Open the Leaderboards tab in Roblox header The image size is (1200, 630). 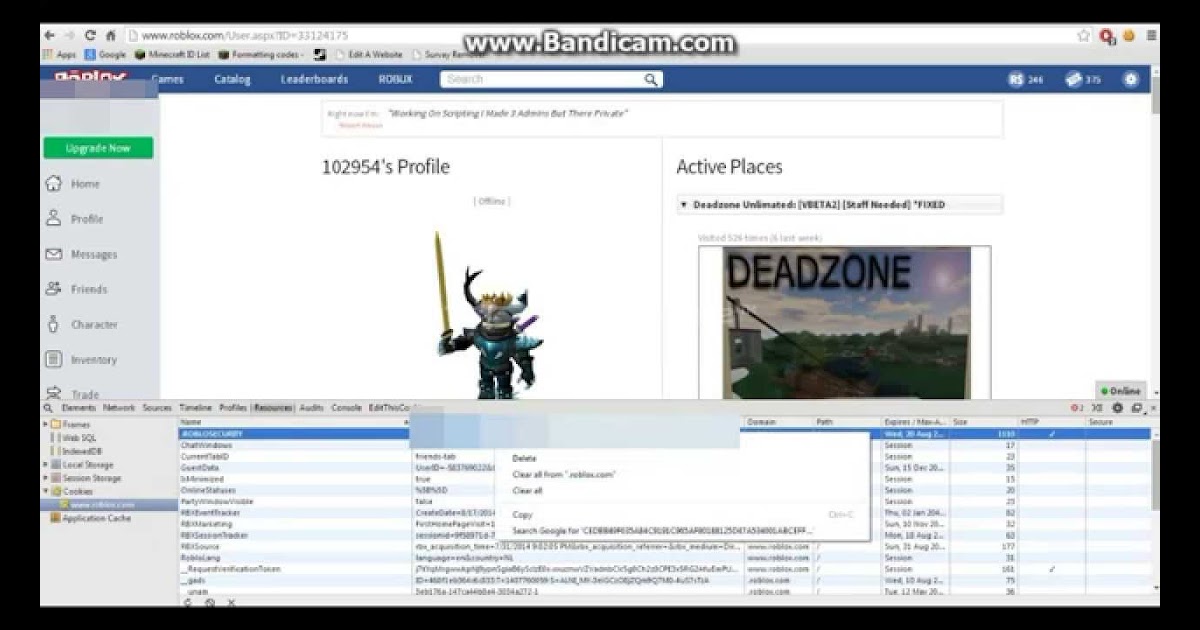point(314,79)
